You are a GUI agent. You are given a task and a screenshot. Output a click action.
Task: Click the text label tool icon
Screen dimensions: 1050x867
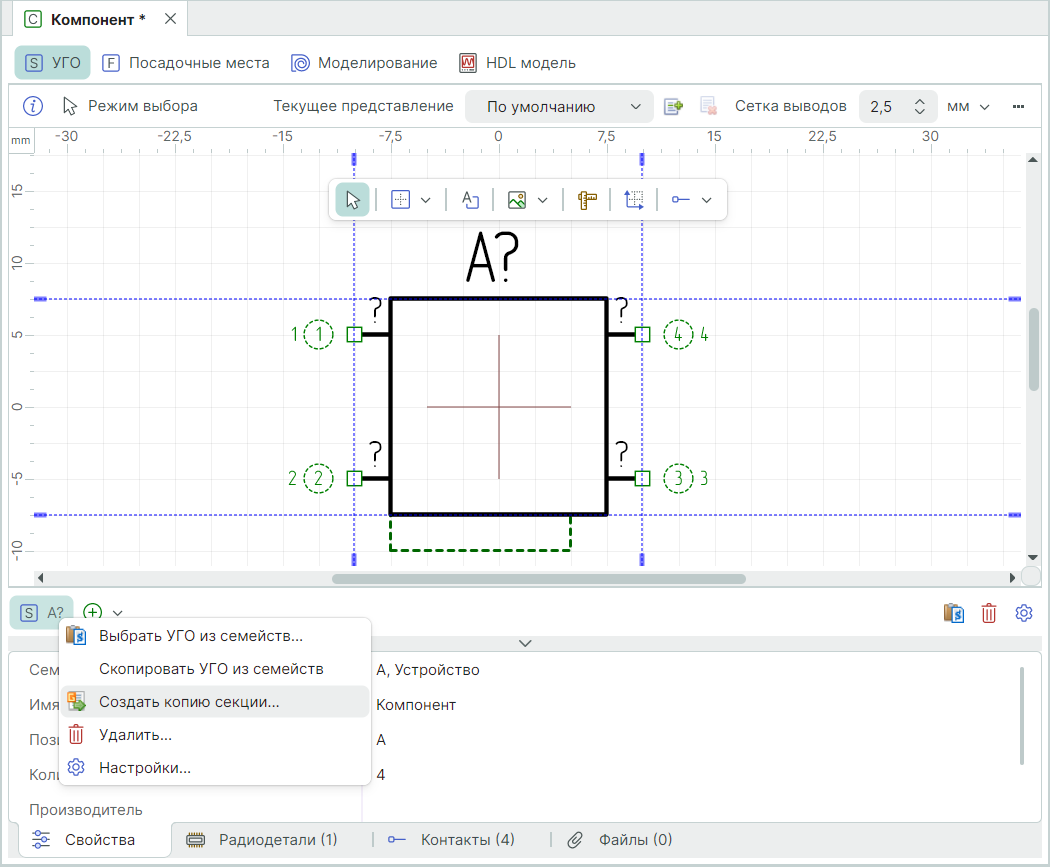pos(470,200)
